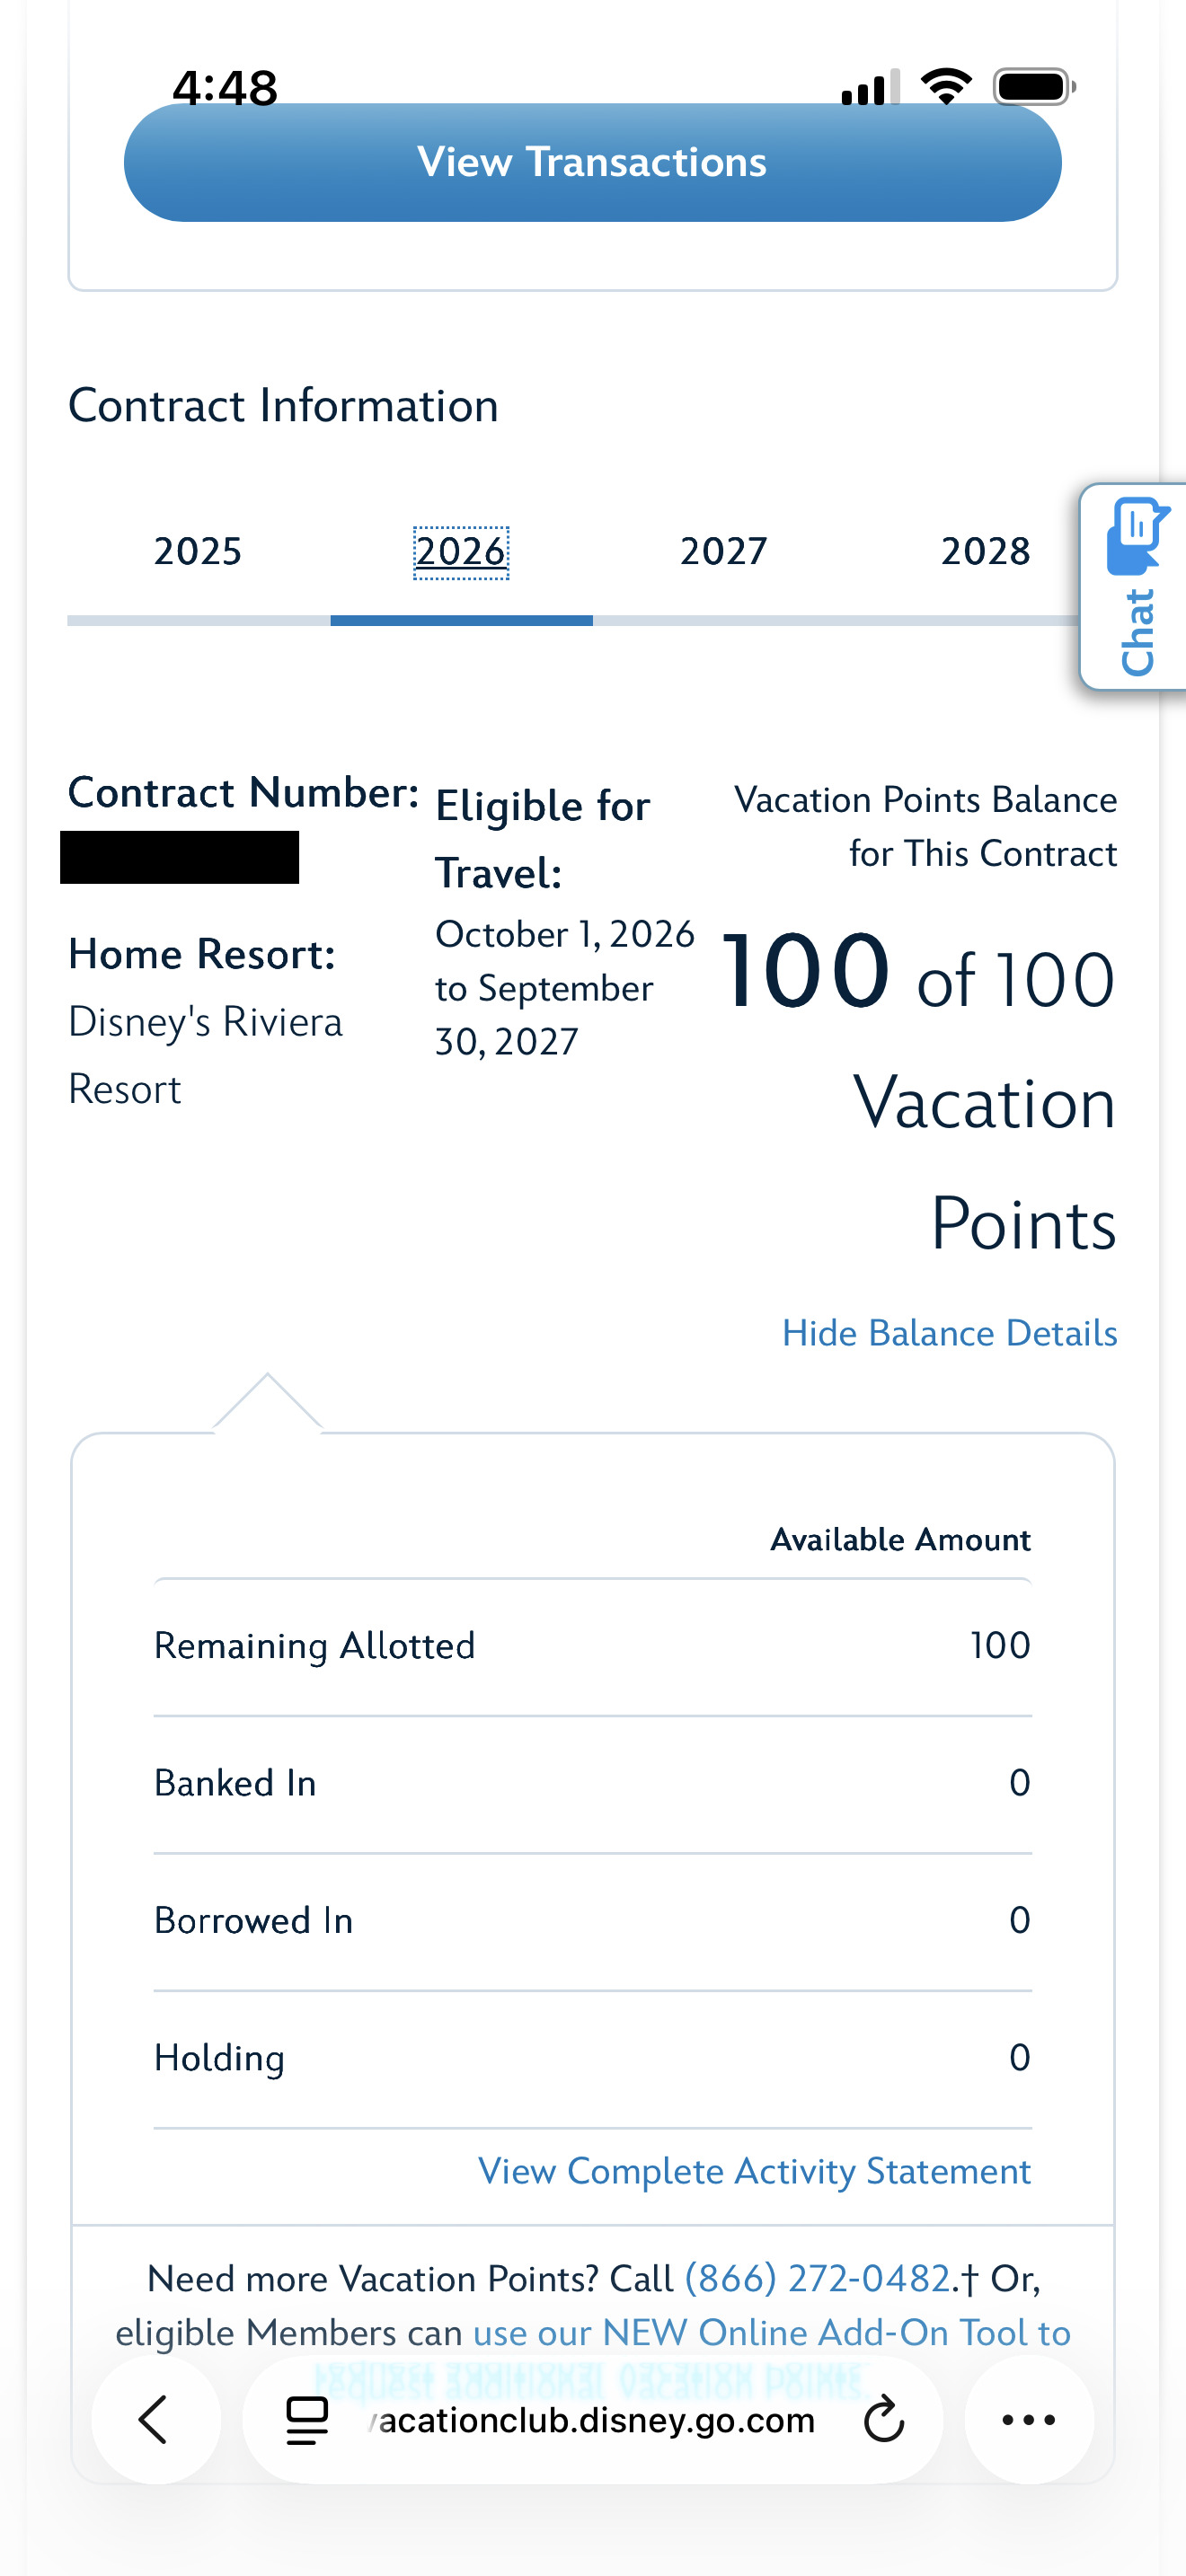Open the Chat widget icon
The height and width of the screenshot is (2576, 1186).
[1135, 587]
